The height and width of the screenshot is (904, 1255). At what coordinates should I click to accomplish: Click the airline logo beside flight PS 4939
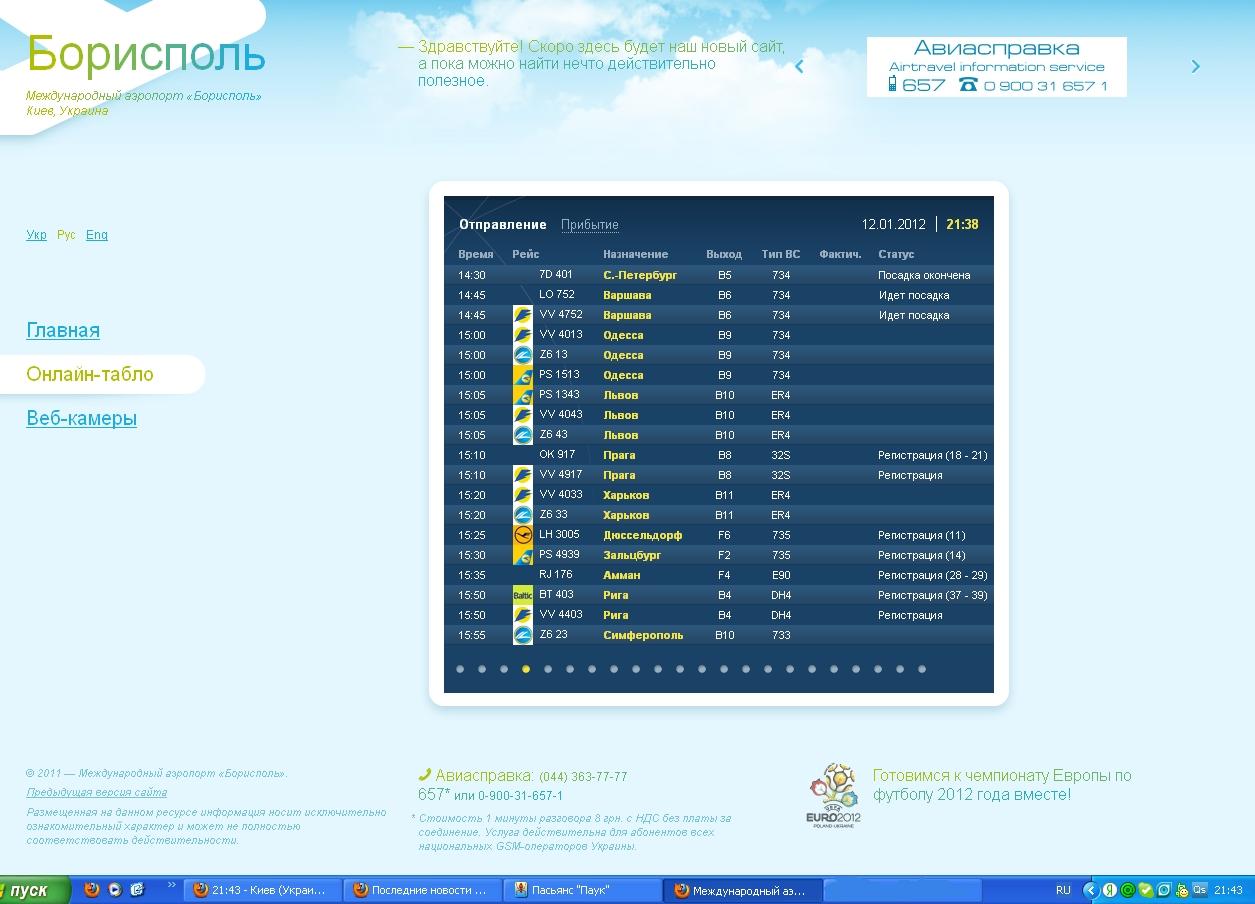tap(522, 555)
